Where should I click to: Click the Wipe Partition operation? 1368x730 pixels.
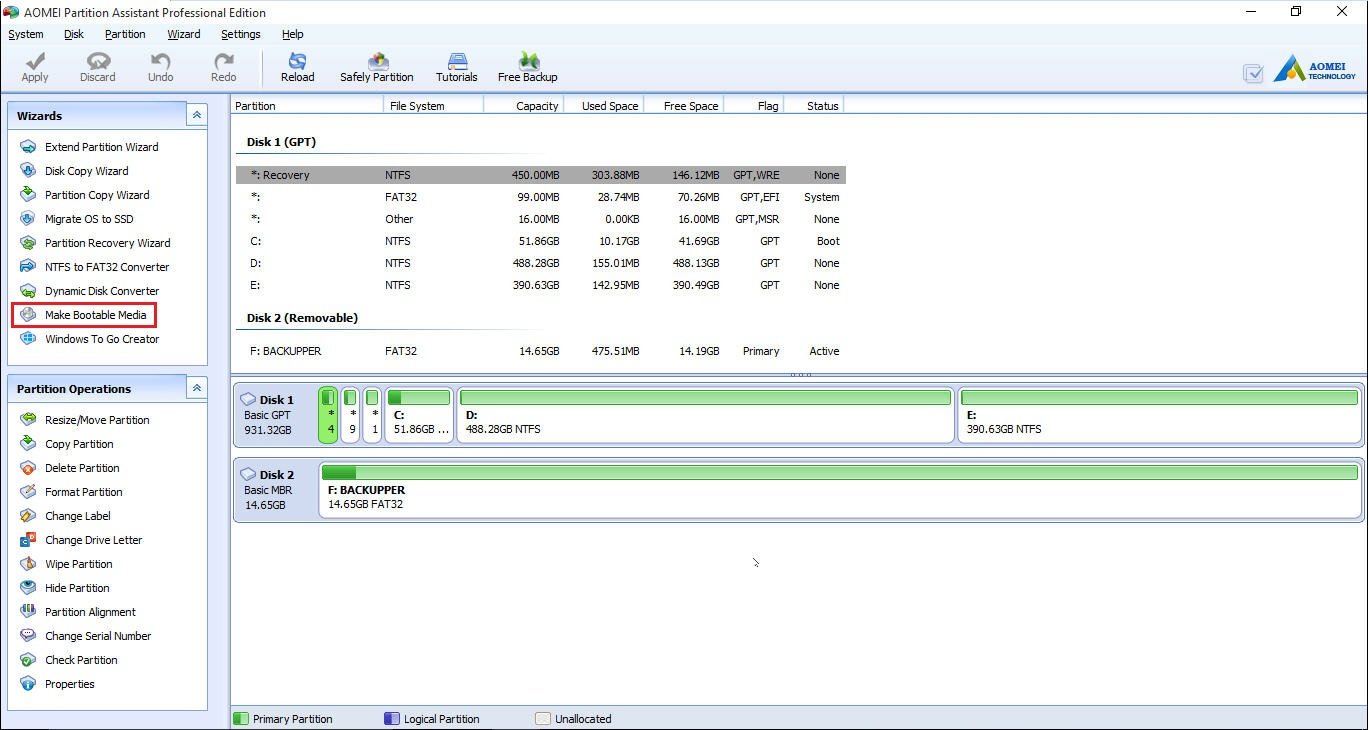pos(78,564)
